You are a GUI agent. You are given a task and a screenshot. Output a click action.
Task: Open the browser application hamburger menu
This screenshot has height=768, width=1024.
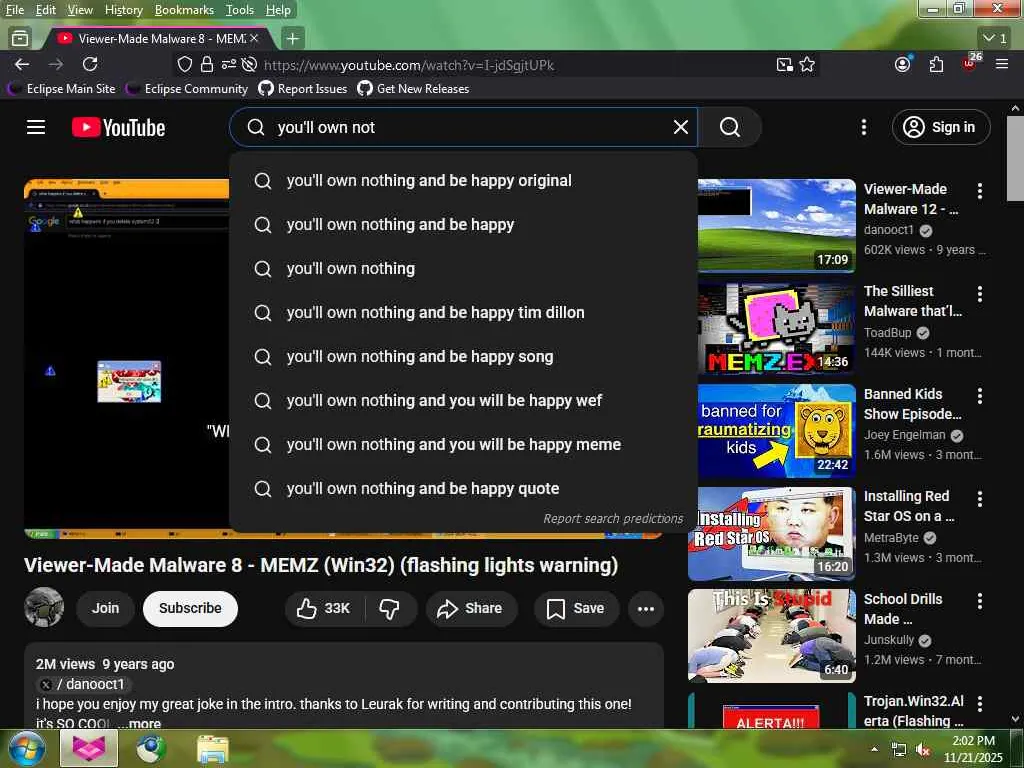1002,64
